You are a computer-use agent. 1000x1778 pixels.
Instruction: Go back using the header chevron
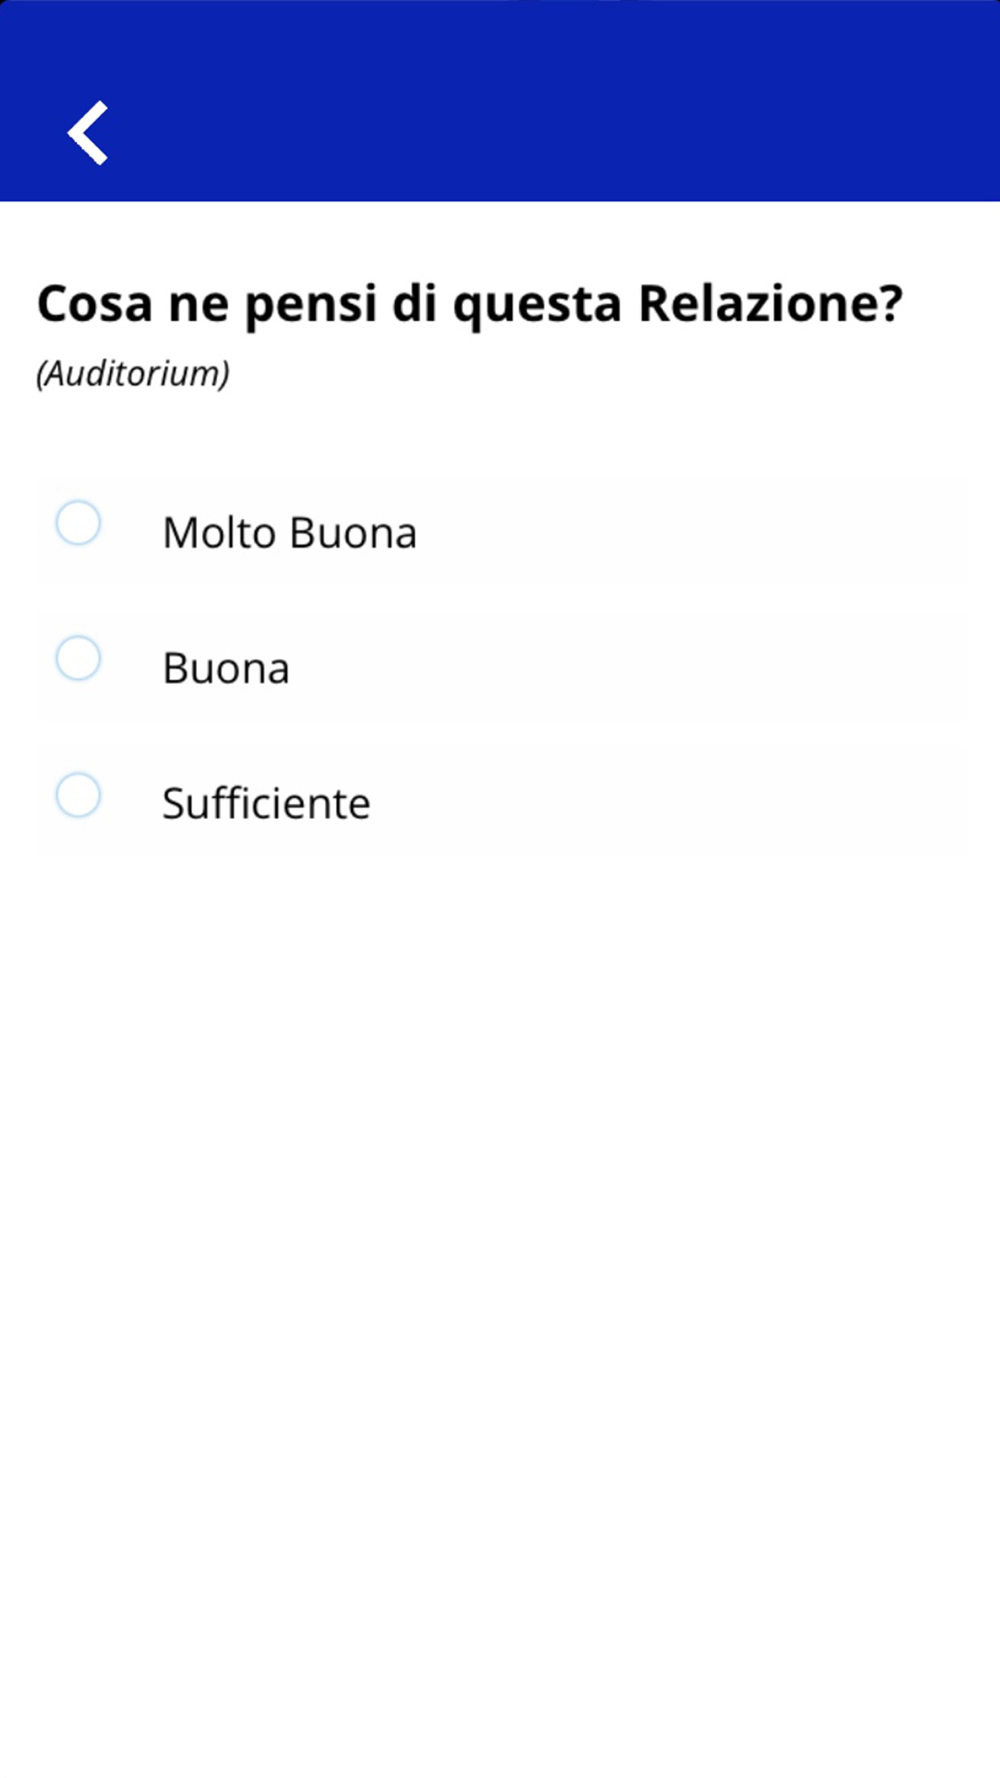click(x=88, y=132)
